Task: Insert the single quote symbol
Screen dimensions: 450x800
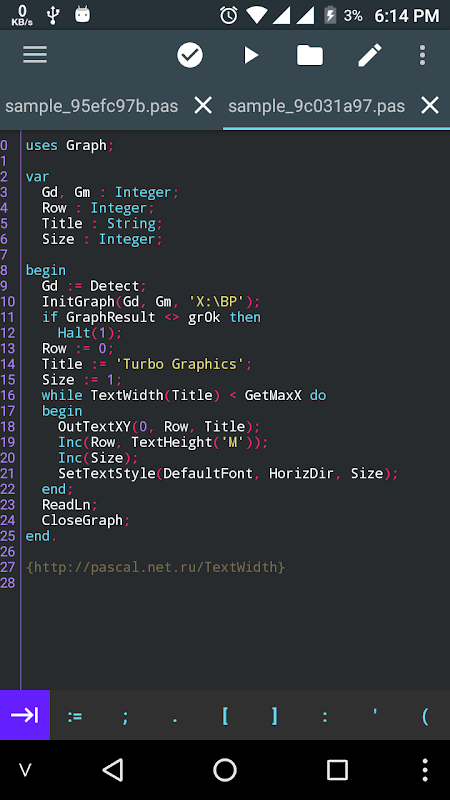Action: pos(375,716)
